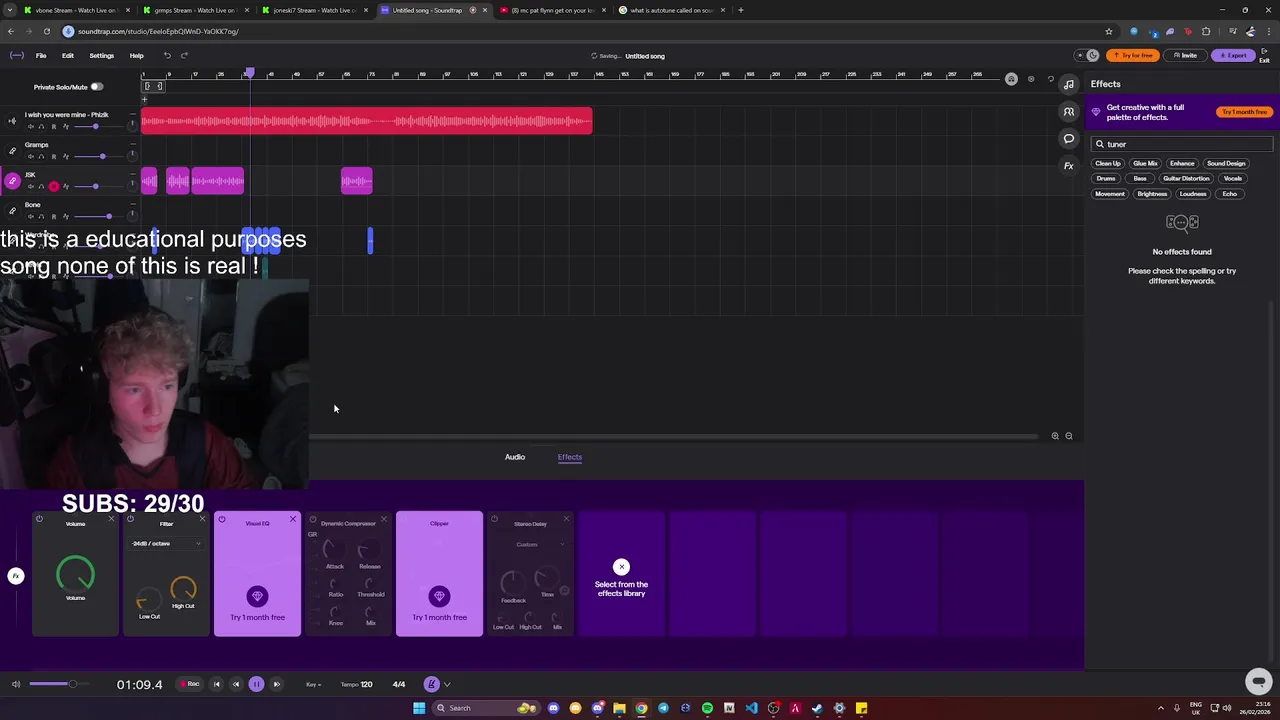Remove the Volume effect with X
Screen dimensions: 1280x720
click(111, 518)
